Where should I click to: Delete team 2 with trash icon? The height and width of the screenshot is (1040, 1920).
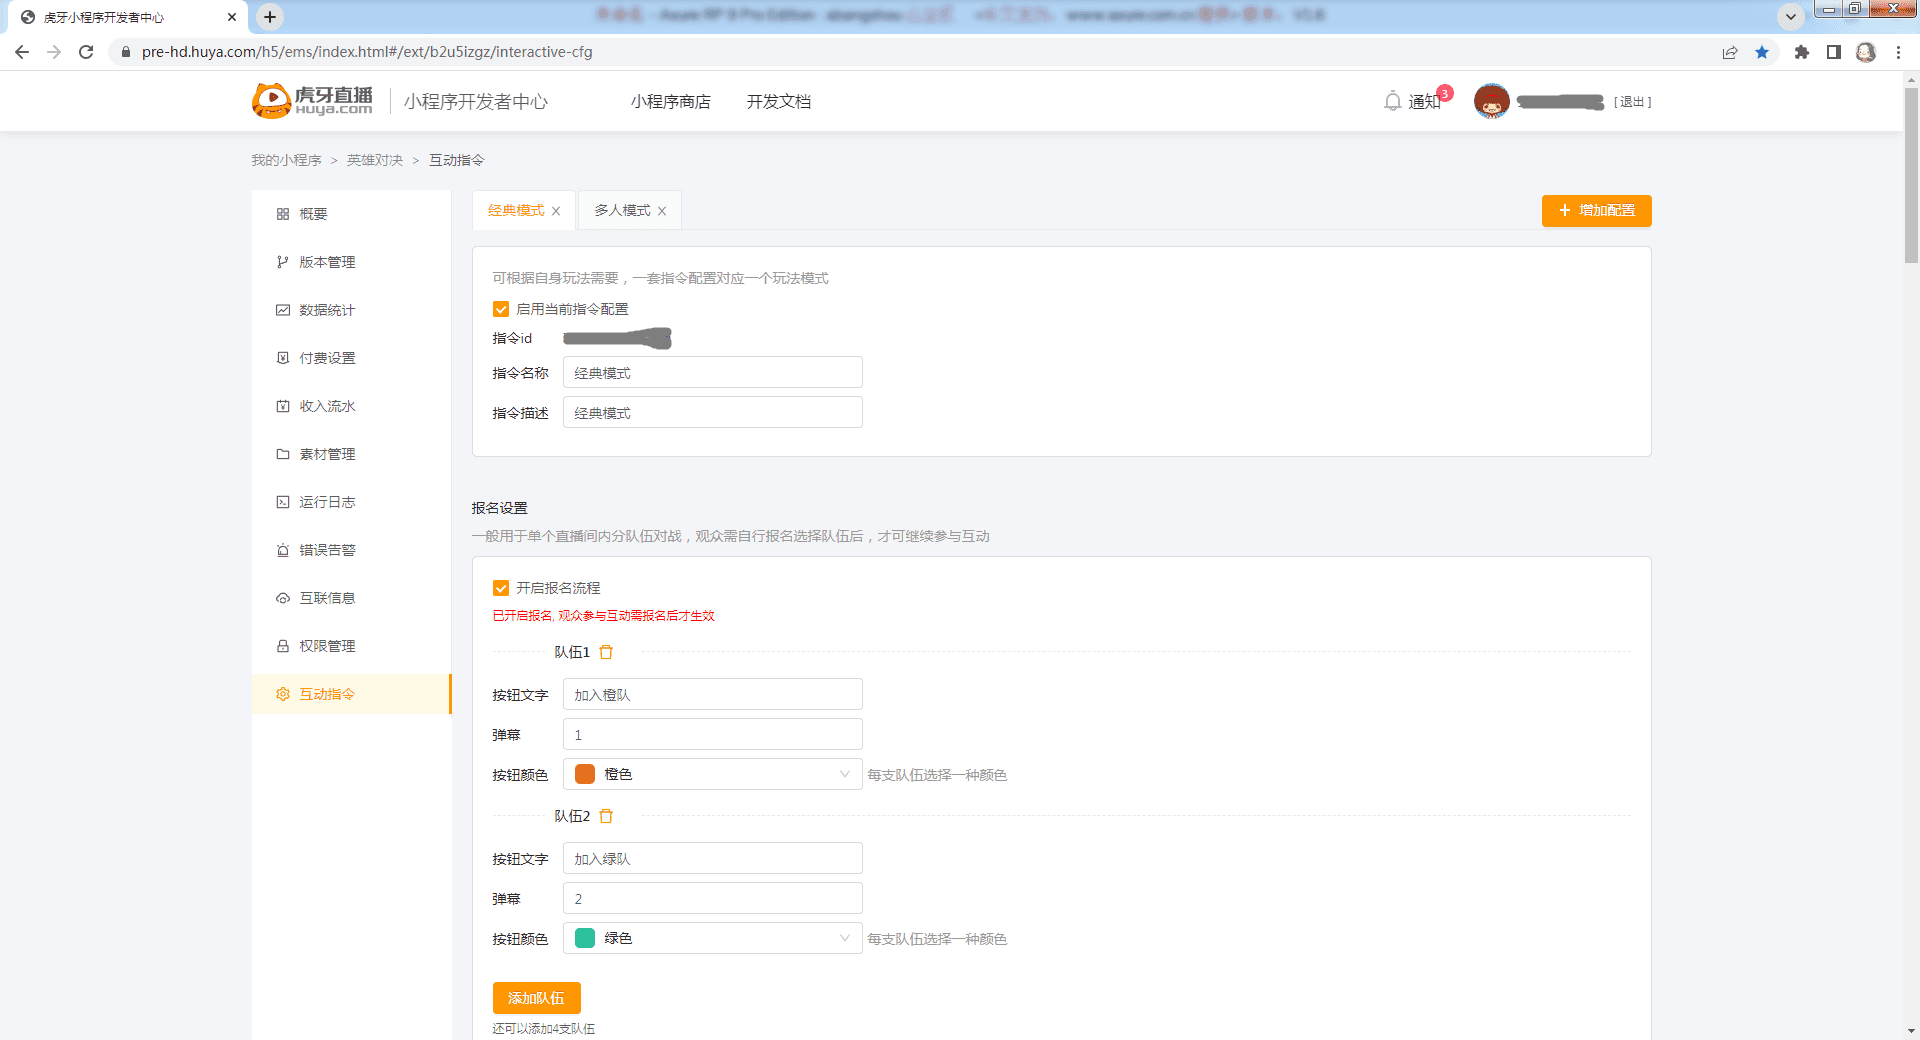(x=606, y=816)
